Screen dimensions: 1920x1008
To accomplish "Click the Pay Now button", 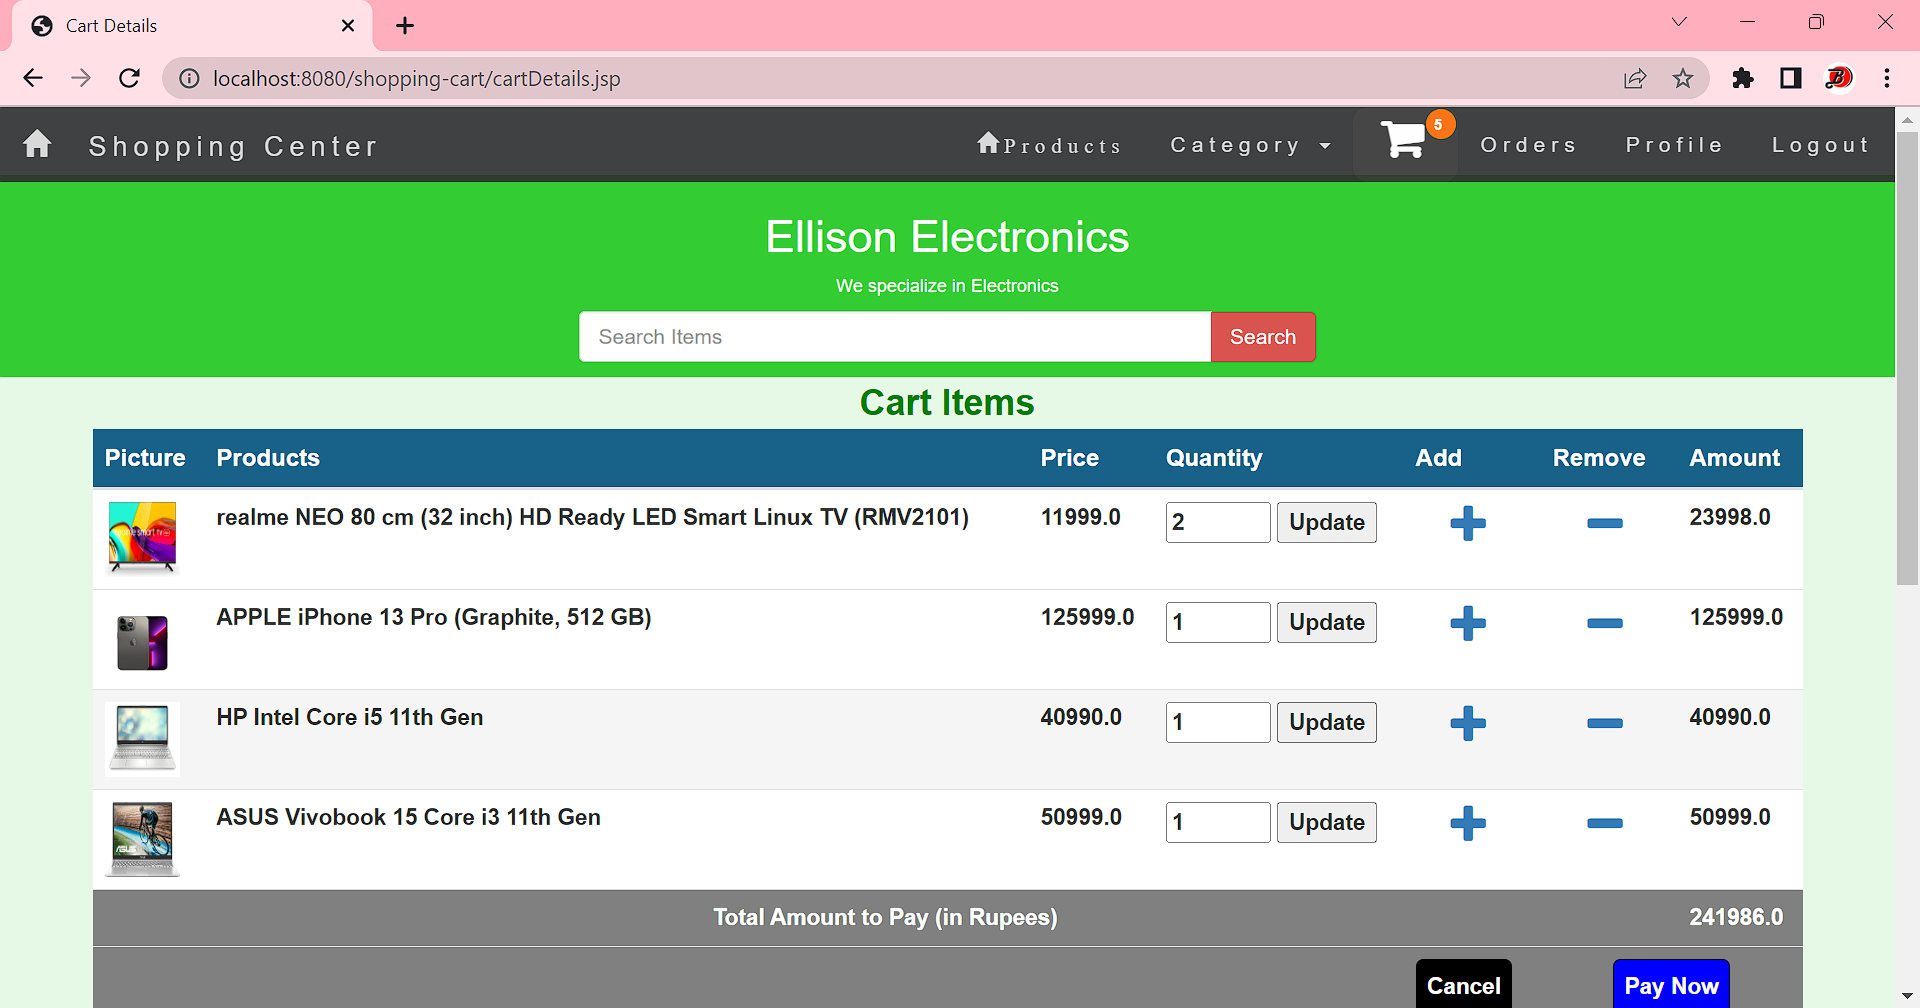I will point(1670,985).
